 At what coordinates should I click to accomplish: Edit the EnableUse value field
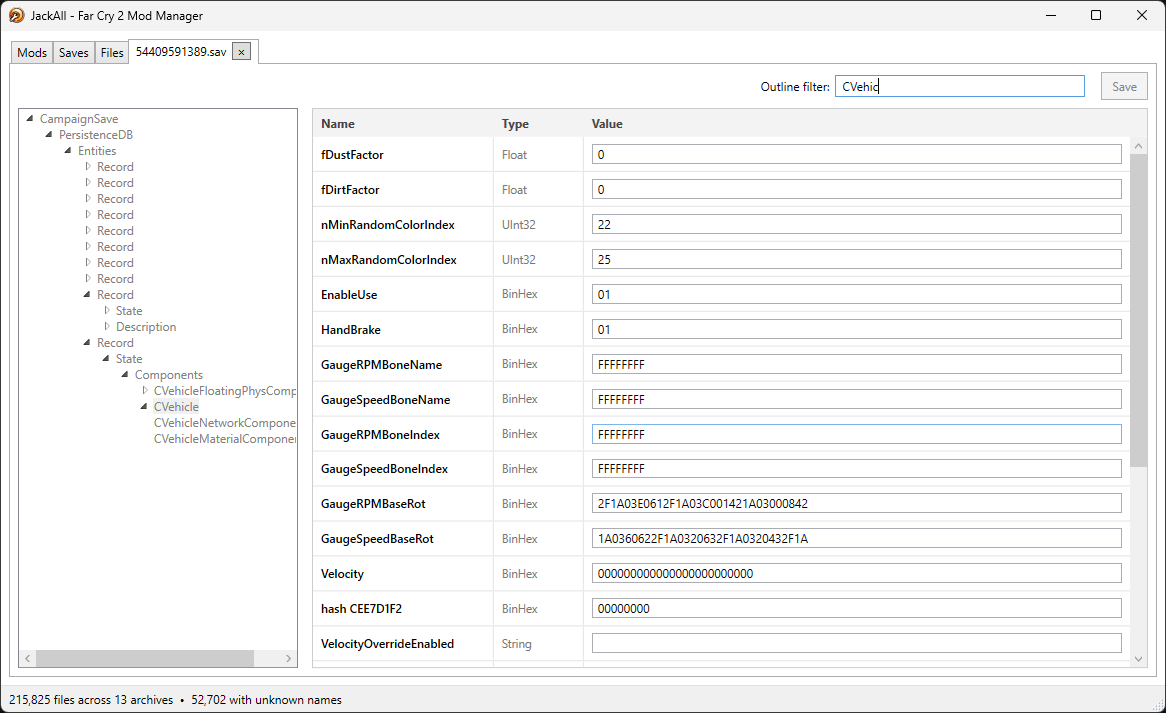pyautogui.click(x=857, y=294)
